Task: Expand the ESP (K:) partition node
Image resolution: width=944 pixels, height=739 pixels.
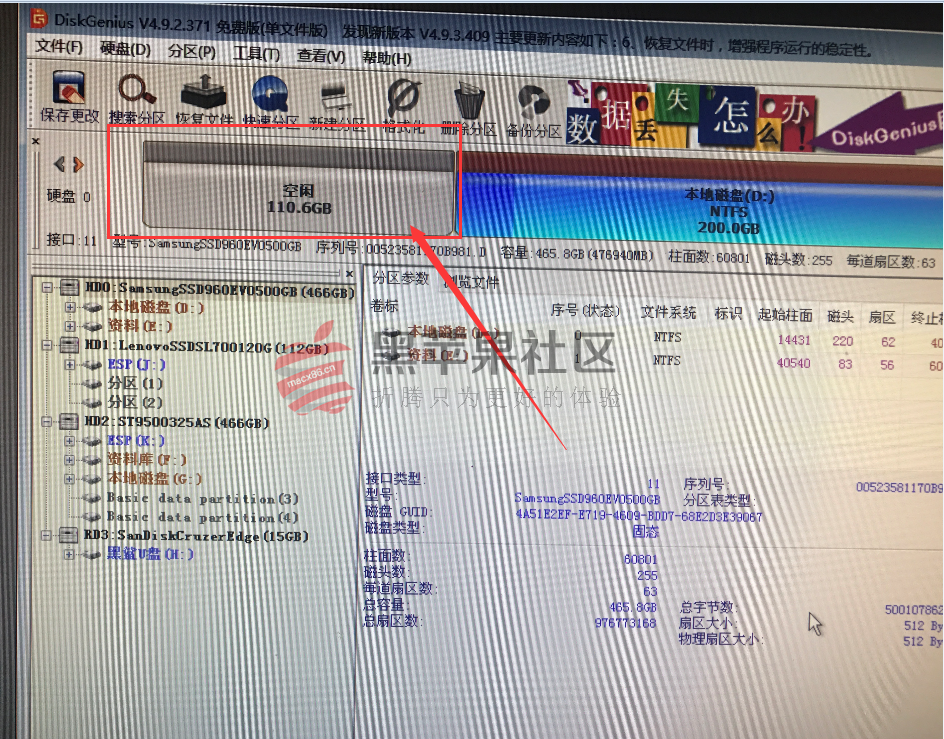Action: (x=69, y=440)
